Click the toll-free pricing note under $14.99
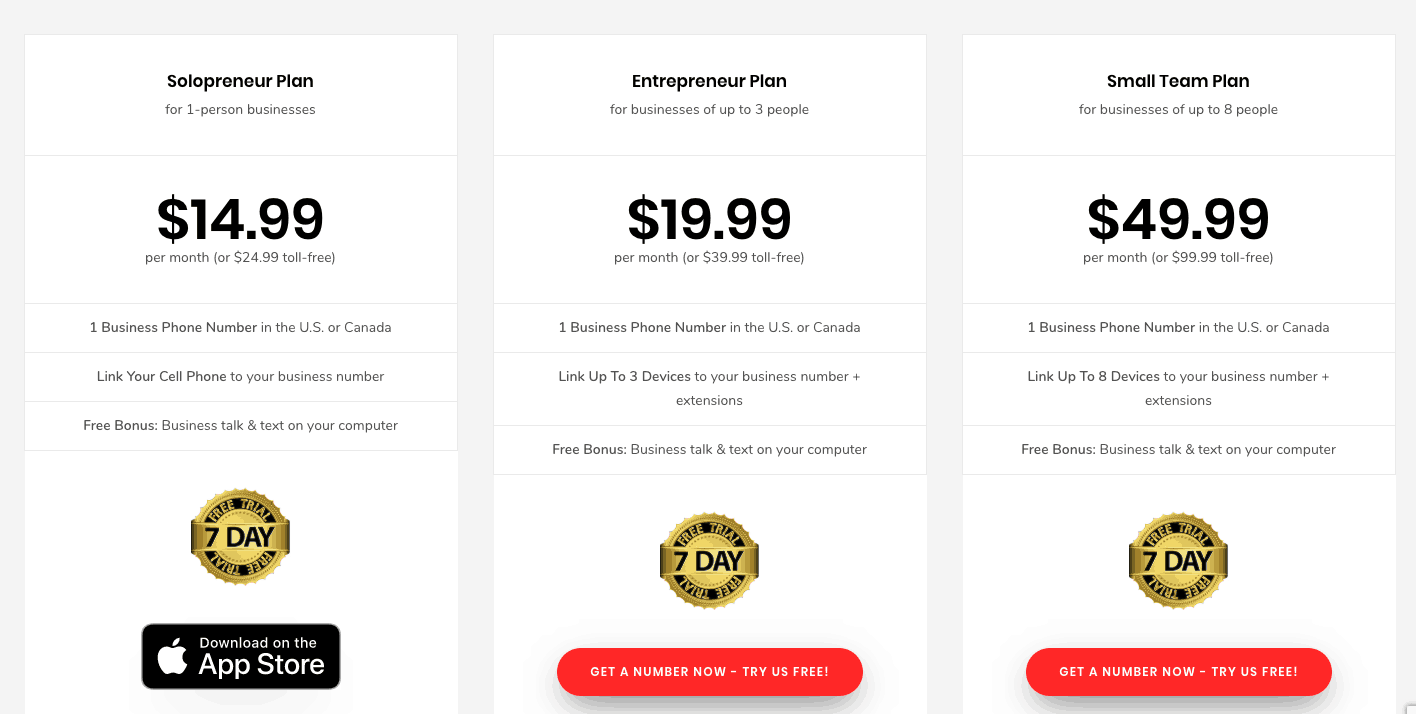The image size is (1416, 714). pos(240,257)
